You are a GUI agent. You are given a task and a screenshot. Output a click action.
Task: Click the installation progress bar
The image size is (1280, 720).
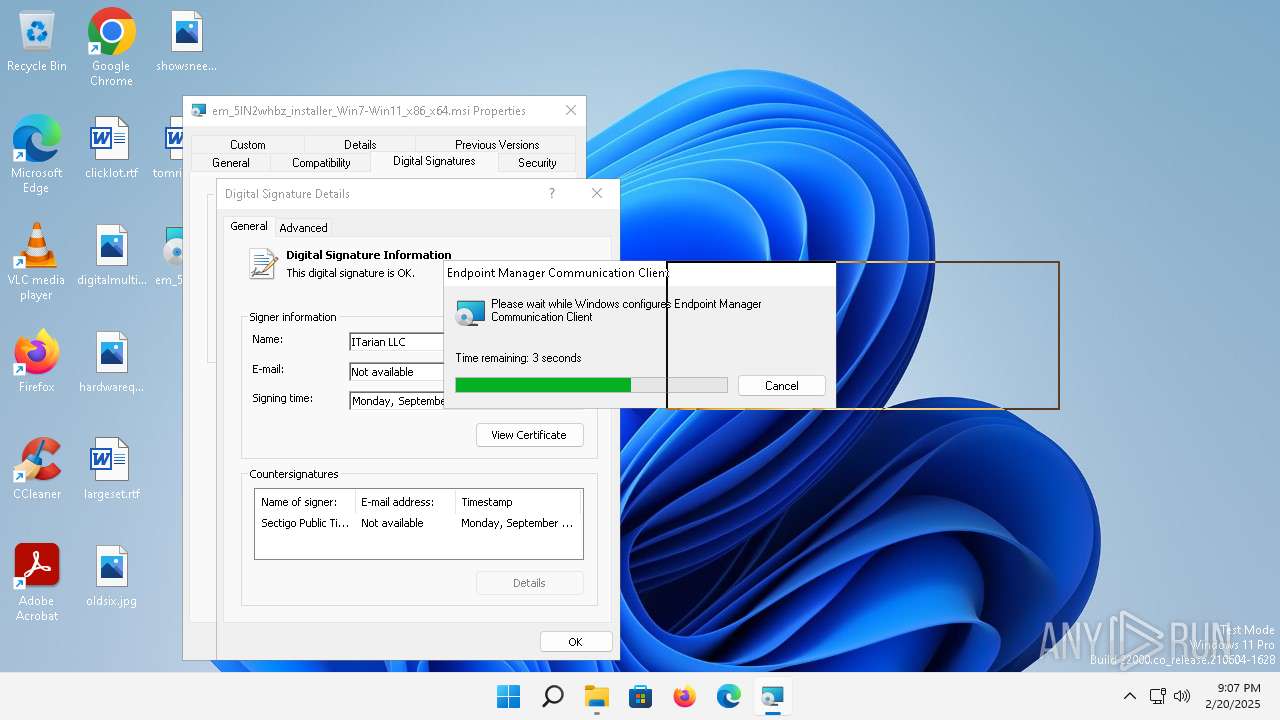pos(591,385)
